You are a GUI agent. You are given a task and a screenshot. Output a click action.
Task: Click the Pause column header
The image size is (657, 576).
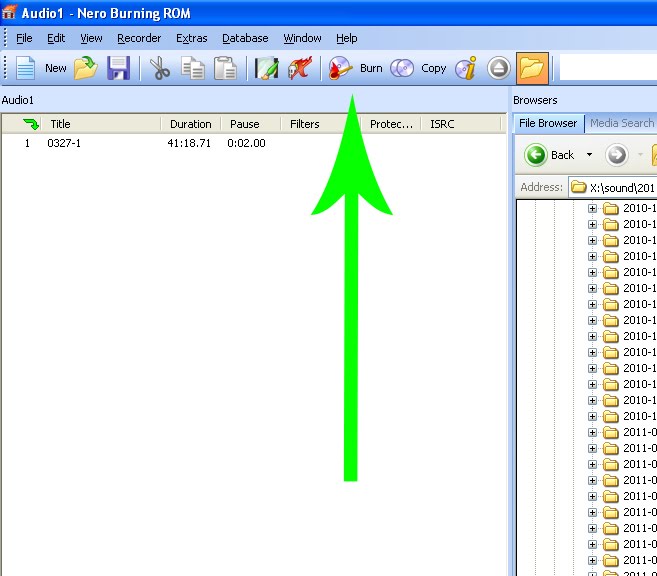pyautogui.click(x=251, y=124)
